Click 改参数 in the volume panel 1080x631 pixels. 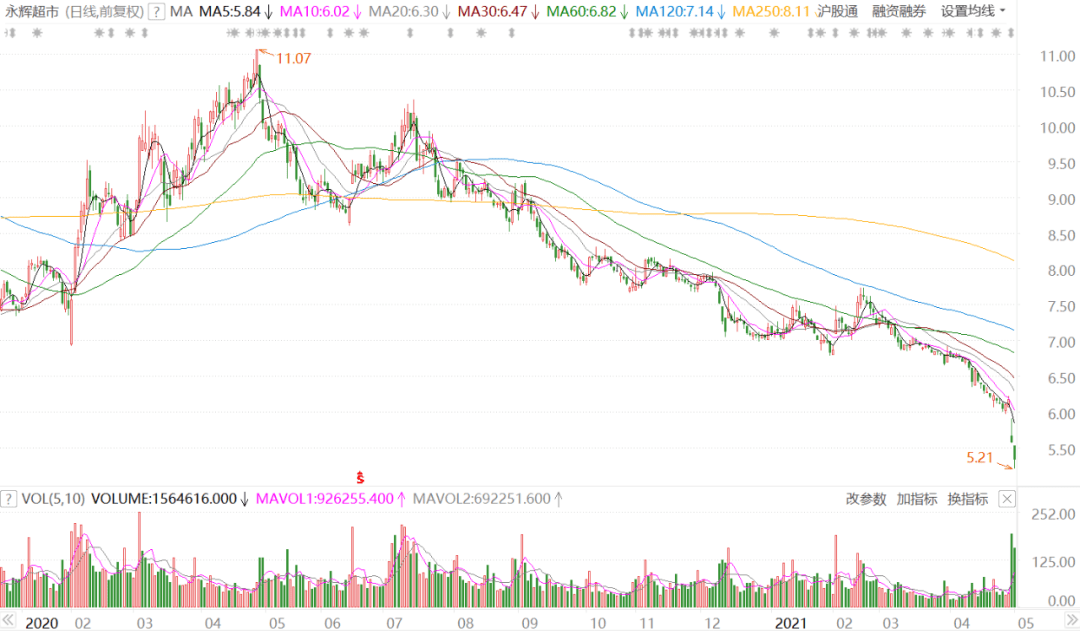coord(866,499)
